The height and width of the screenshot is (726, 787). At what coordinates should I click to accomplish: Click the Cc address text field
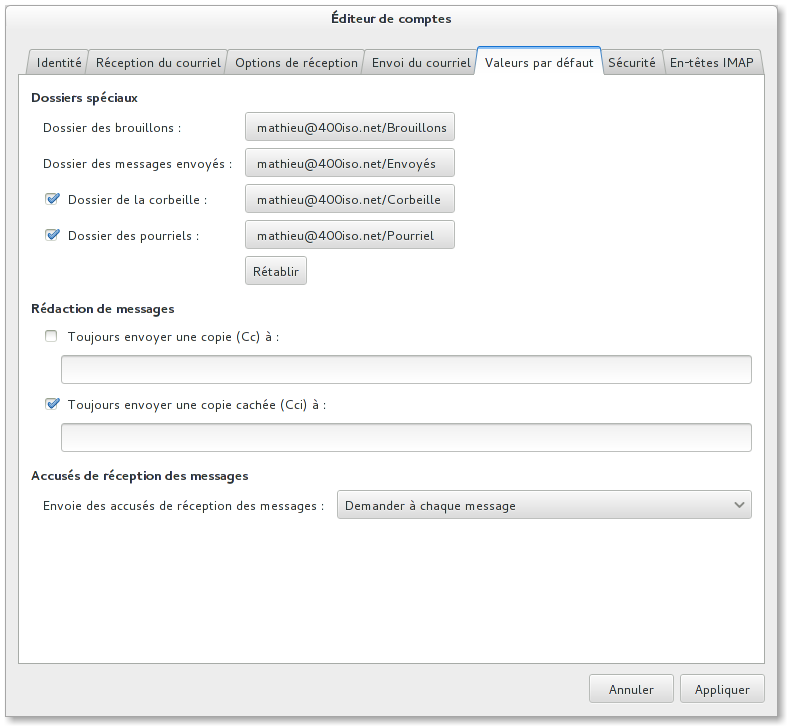[406, 369]
